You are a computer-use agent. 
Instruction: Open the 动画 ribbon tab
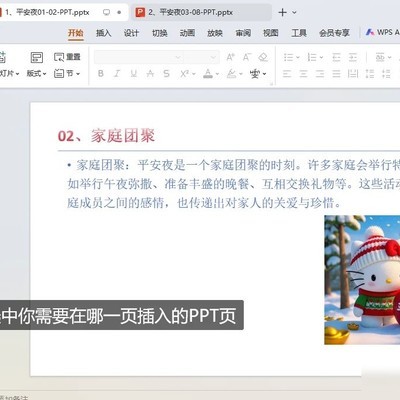click(187, 33)
